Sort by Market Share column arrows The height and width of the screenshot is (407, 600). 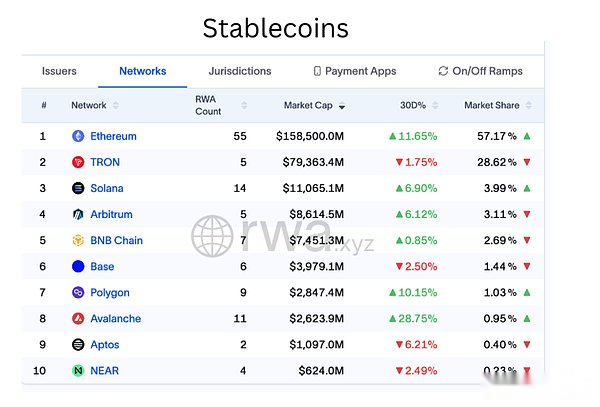529,105
